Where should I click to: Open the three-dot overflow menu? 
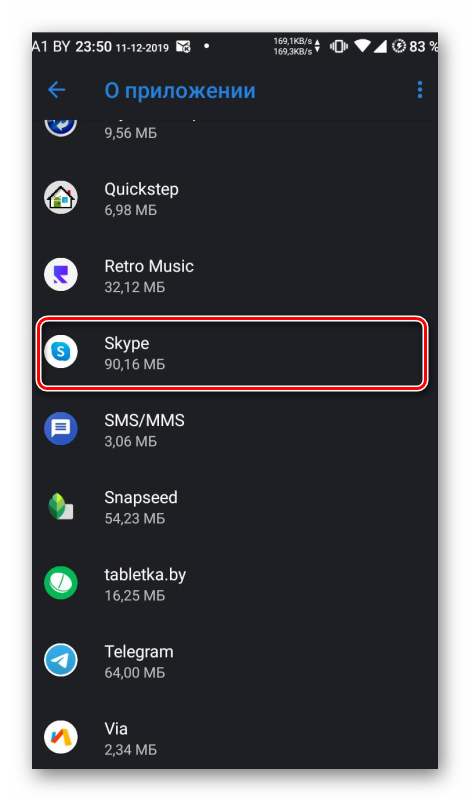[420, 90]
